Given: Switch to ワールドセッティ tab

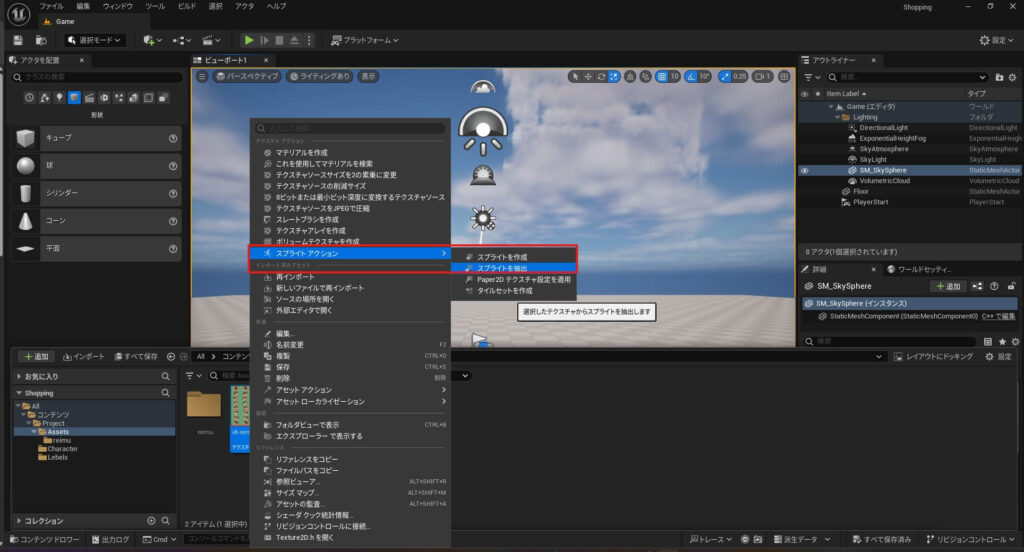Looking at the screenshot, I should coord(919,269).
